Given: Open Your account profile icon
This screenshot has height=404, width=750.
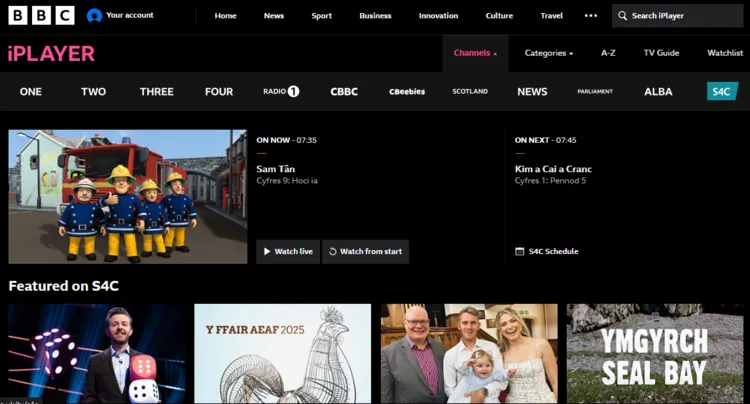Looking at the screenshot, I should tap(95, 16).
